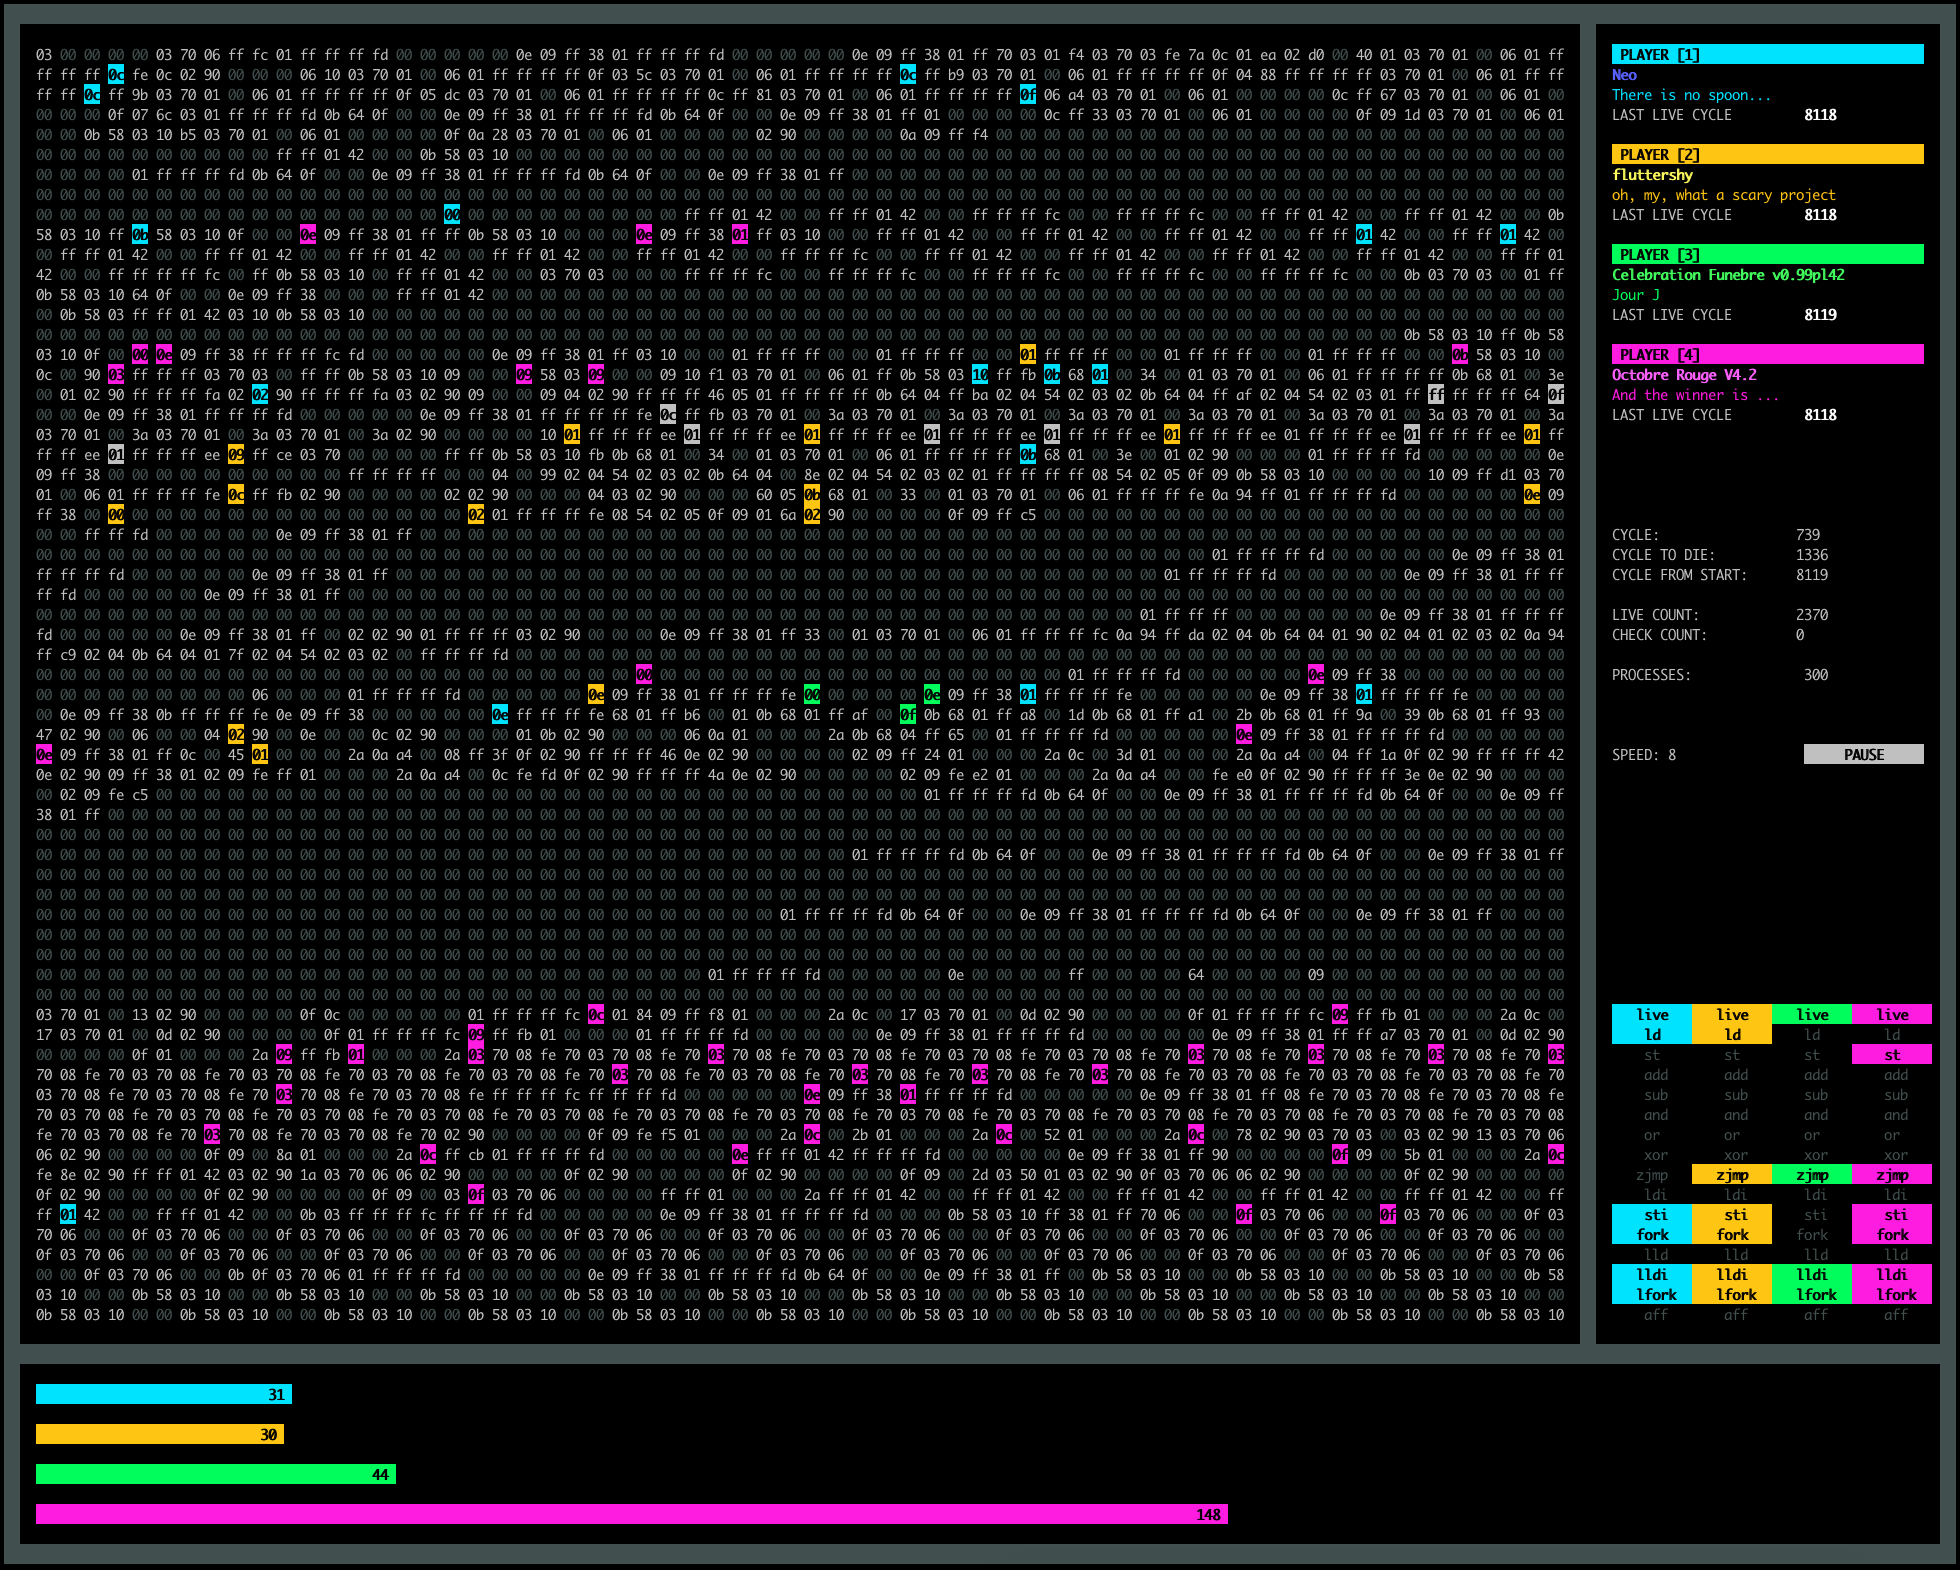Viewport: 1960px width, 1570px height.
Task: Click the magenta progress bar showing 148
Action: click(631, 1514)
